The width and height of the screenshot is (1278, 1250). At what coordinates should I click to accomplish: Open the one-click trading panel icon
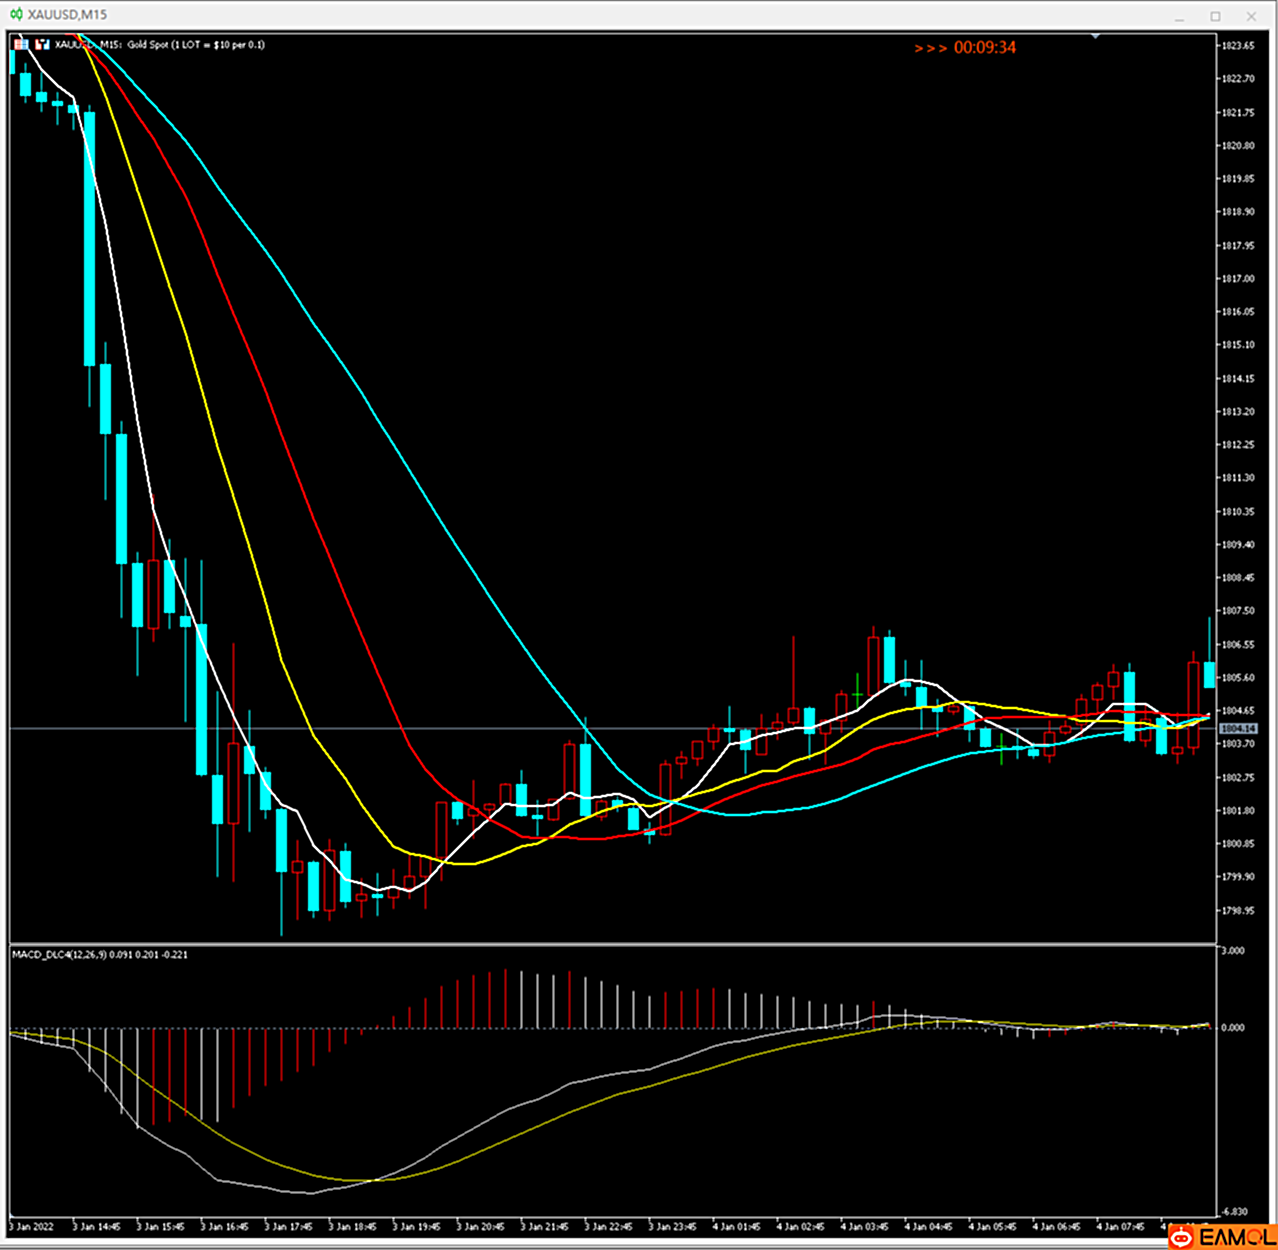tap(21, 45)
